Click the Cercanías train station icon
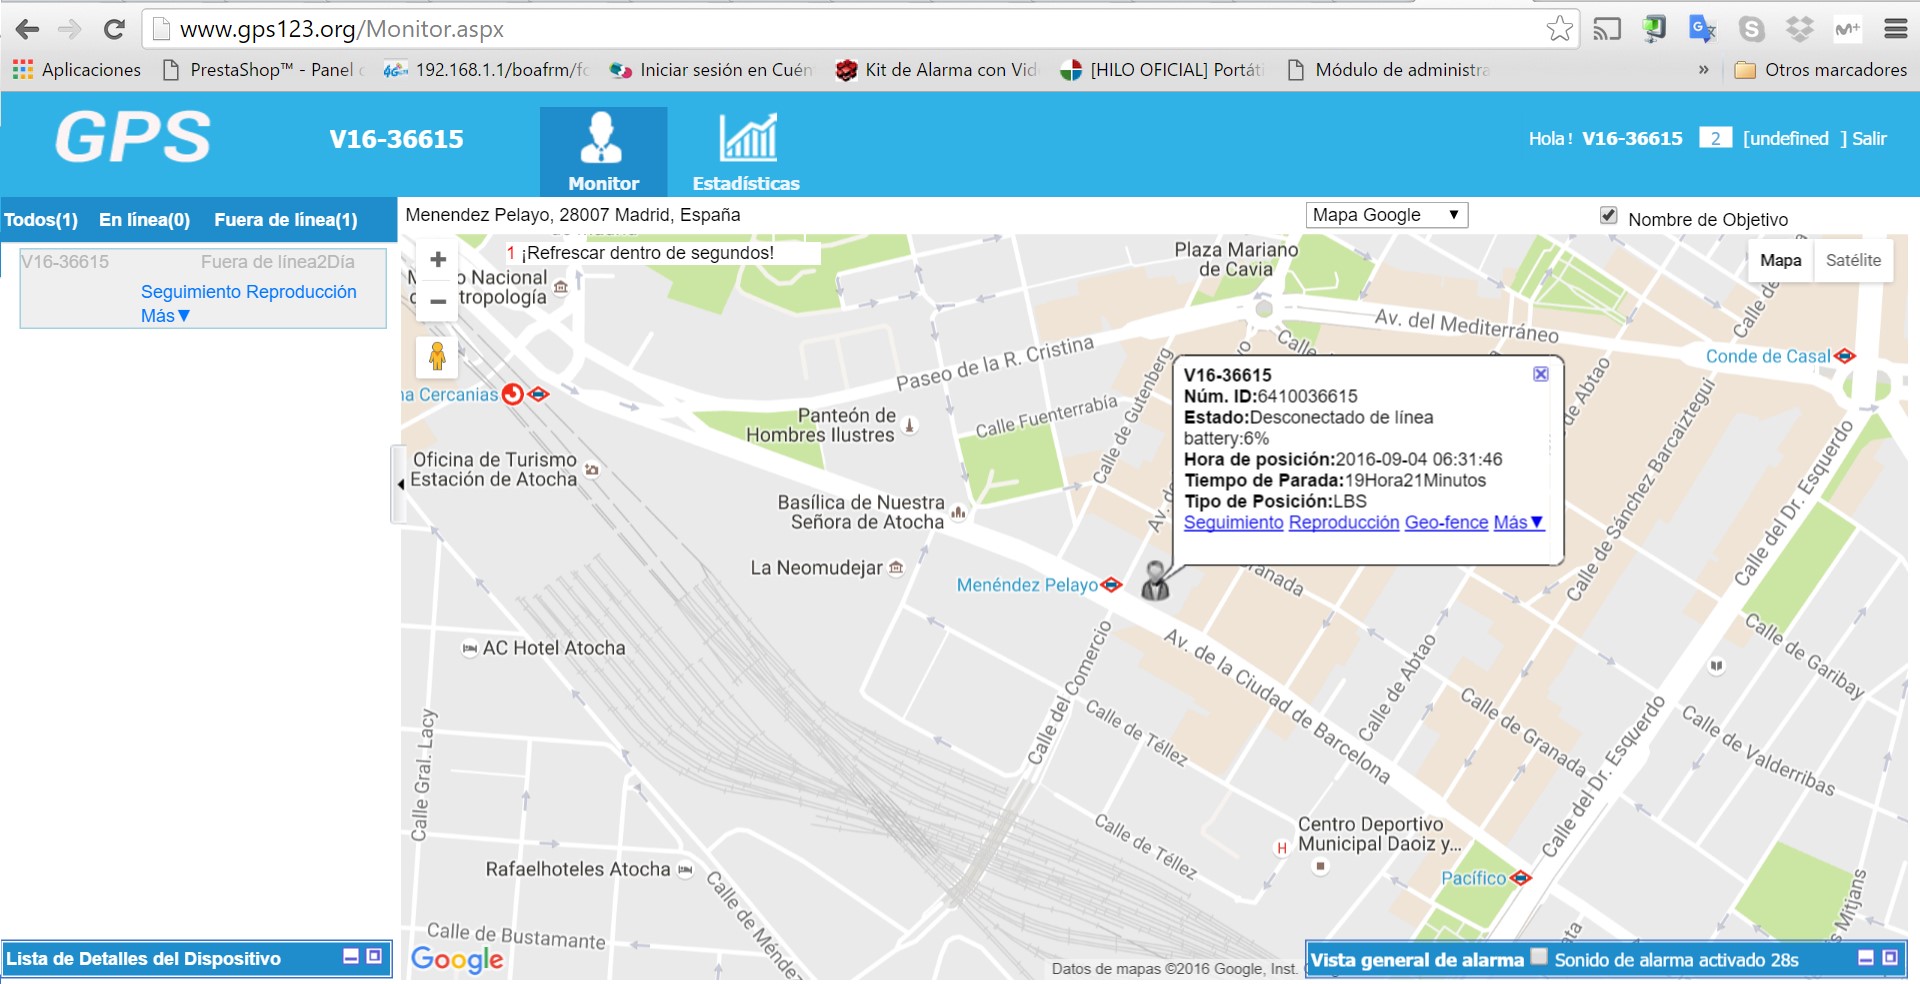1920x984 pixels. (513, 394)
